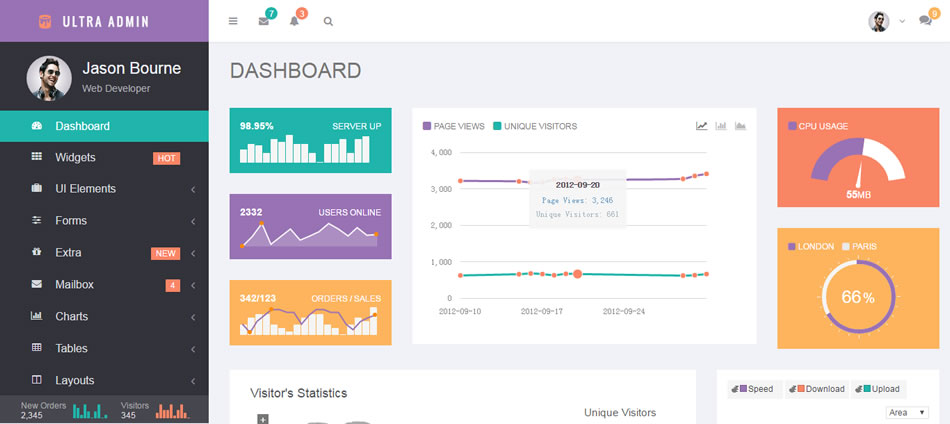
Task: Open Layouts in the sidebar
Action: click(x=104, y=380)
